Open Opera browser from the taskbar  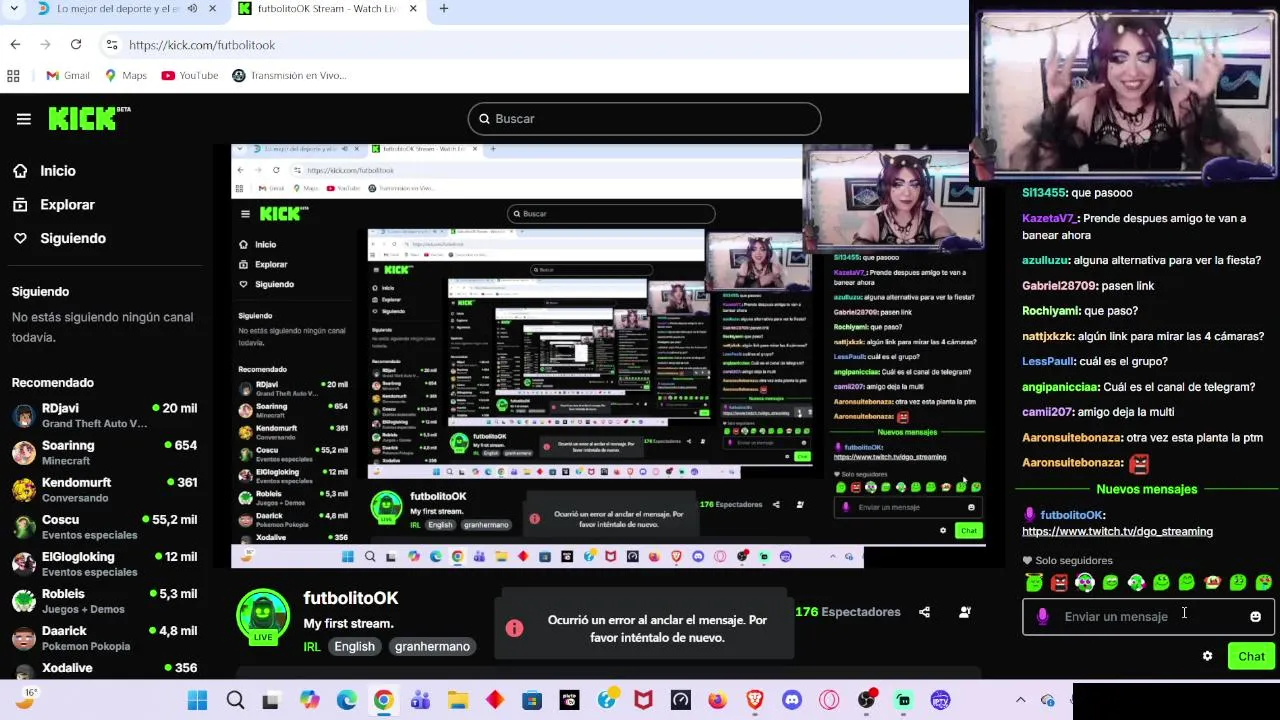(829, 700)
